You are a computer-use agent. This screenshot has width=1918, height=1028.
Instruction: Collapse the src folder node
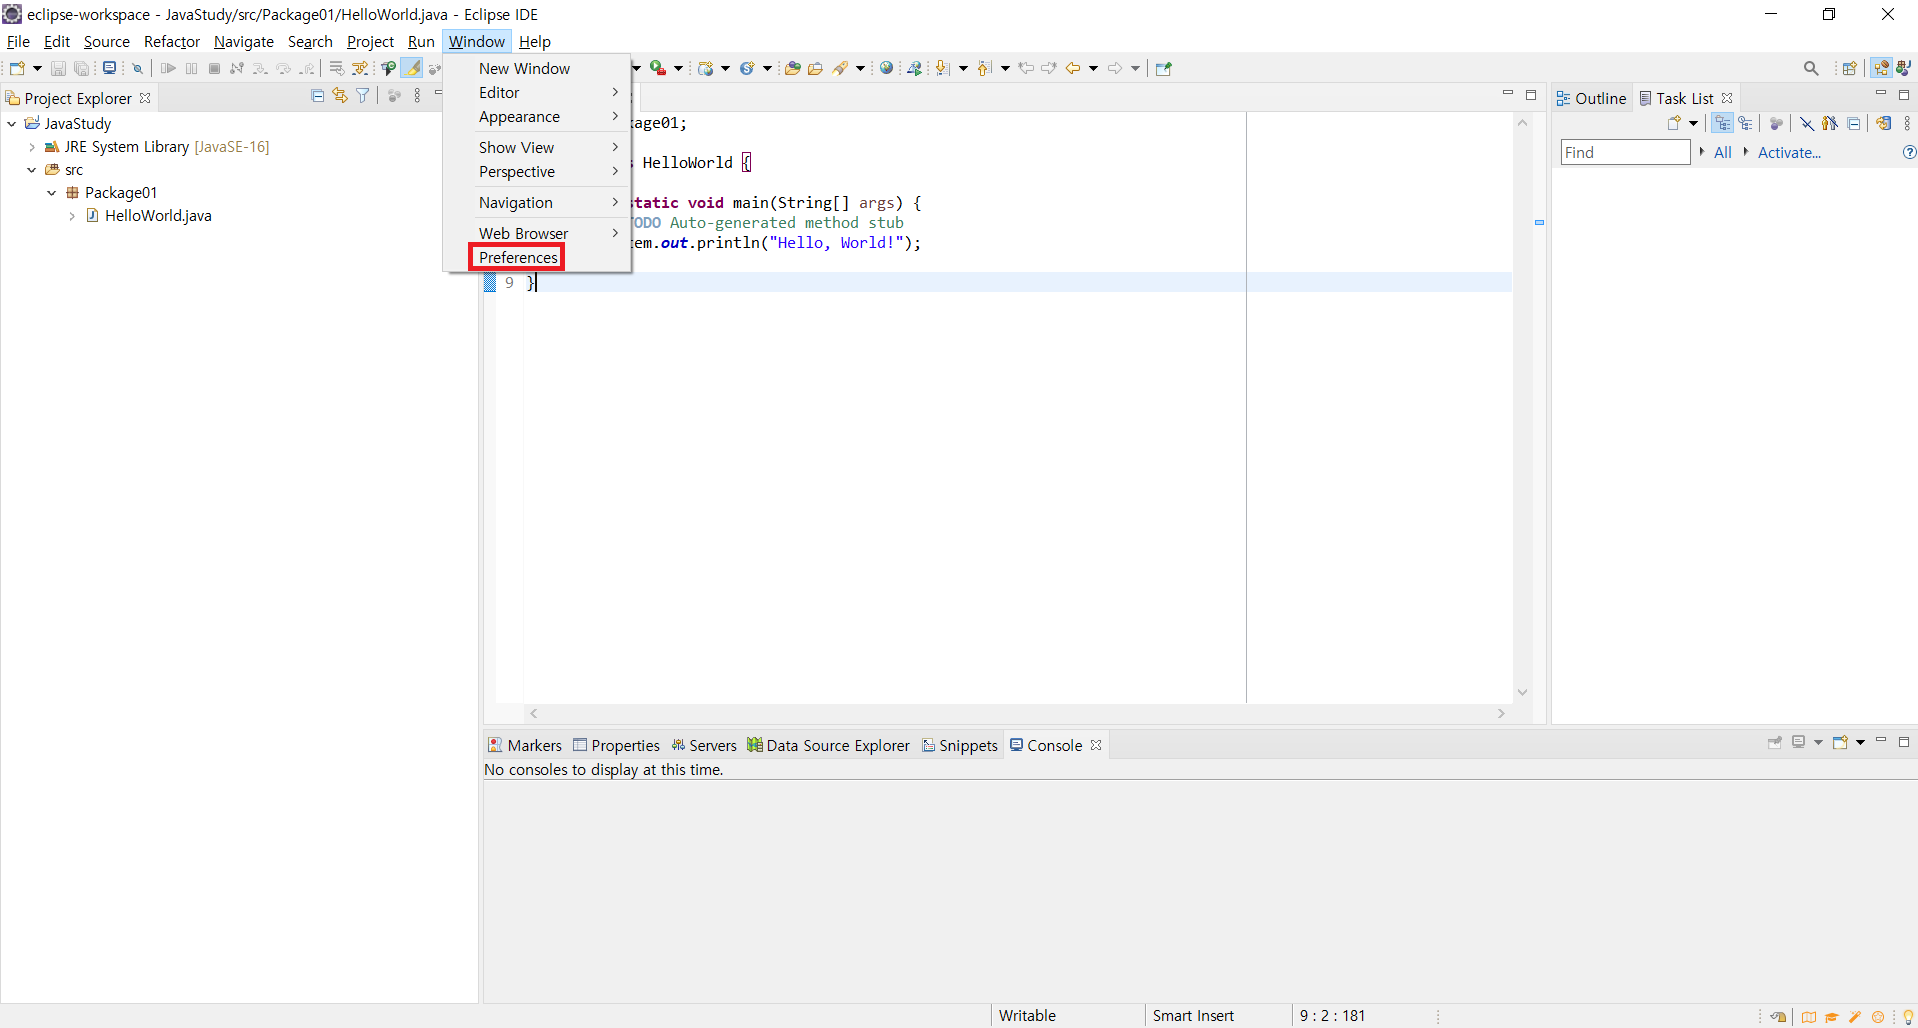coord(32,170)
